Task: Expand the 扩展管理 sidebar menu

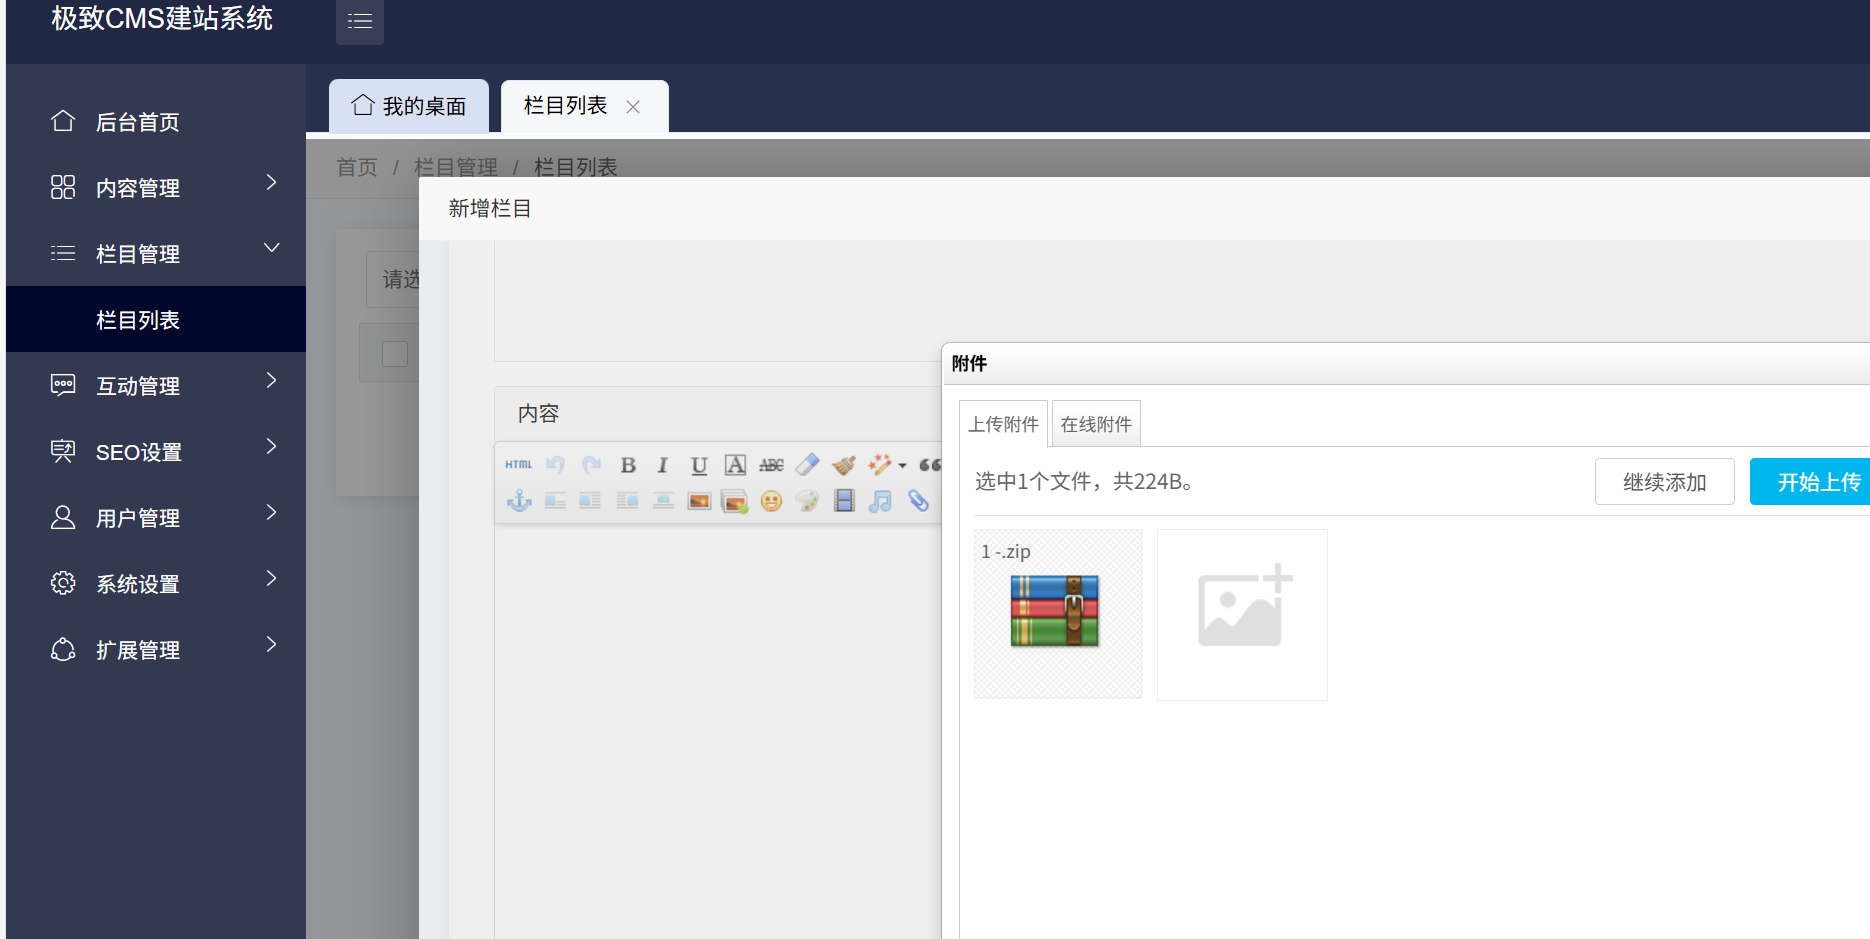Action: click(156, 650)
